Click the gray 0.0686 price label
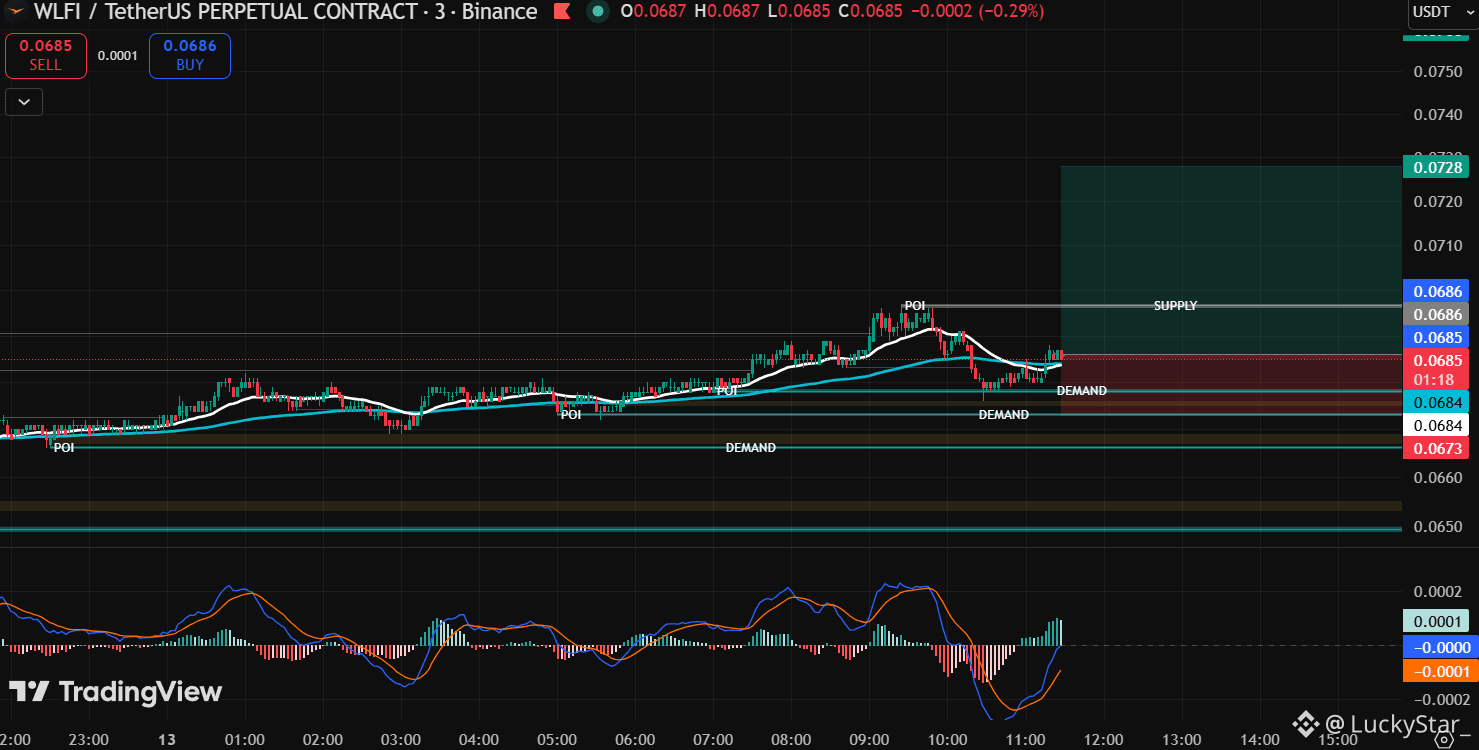Image resolution: width=1479 pixels, height=750 pixels. tap(1435, 314)
